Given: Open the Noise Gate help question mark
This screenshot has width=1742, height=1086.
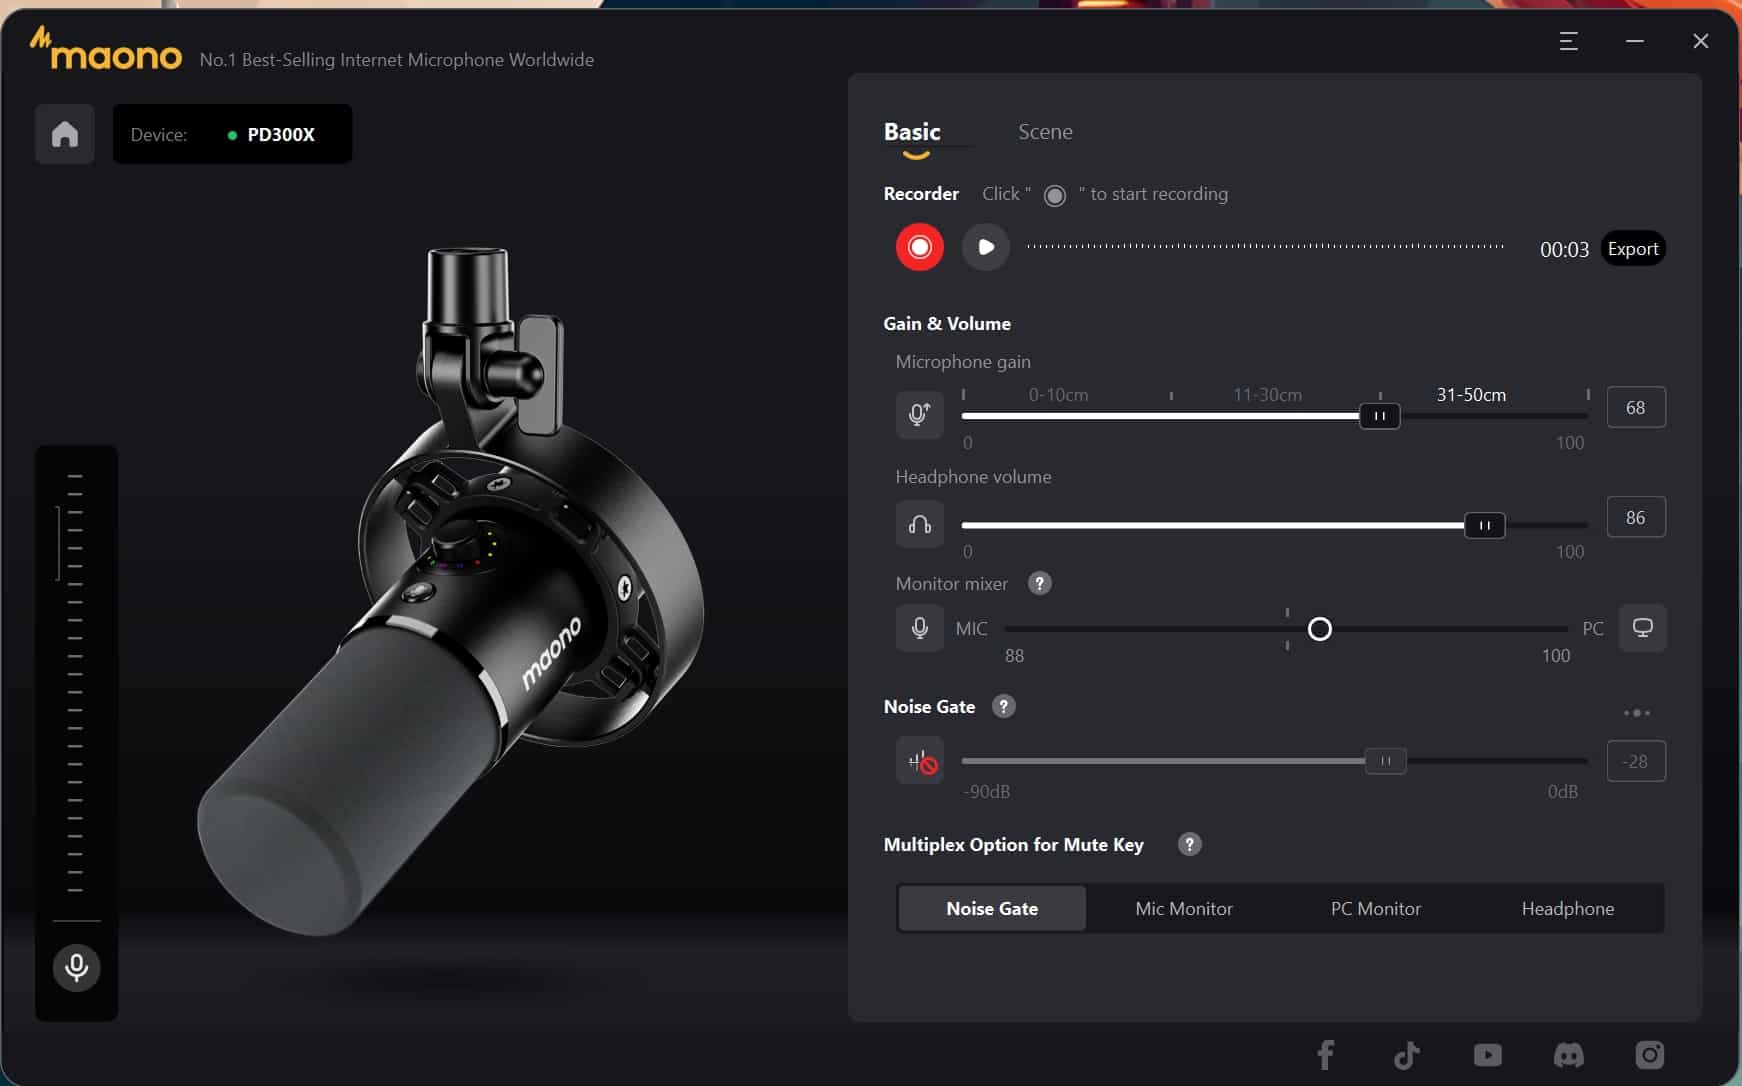Looking at the screenshot, I should pyautogui.click(x=1003, y=707).
